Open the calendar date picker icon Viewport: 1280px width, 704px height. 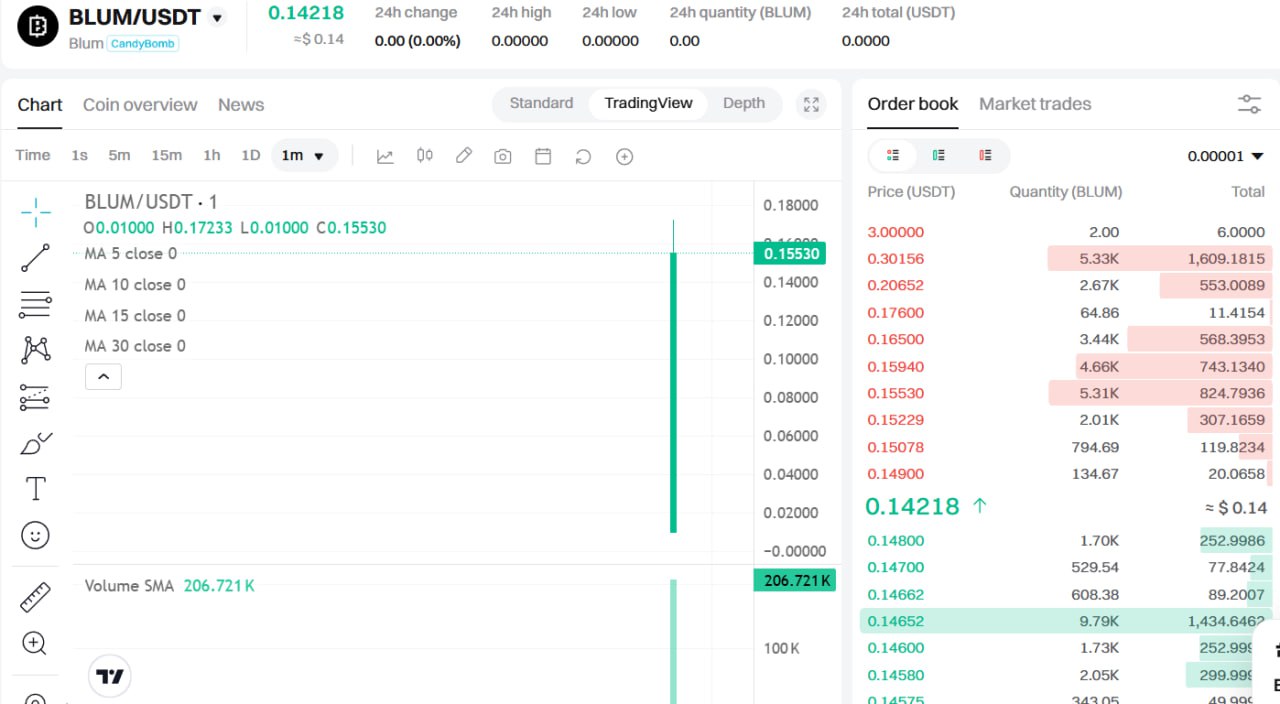pos(543,156)
